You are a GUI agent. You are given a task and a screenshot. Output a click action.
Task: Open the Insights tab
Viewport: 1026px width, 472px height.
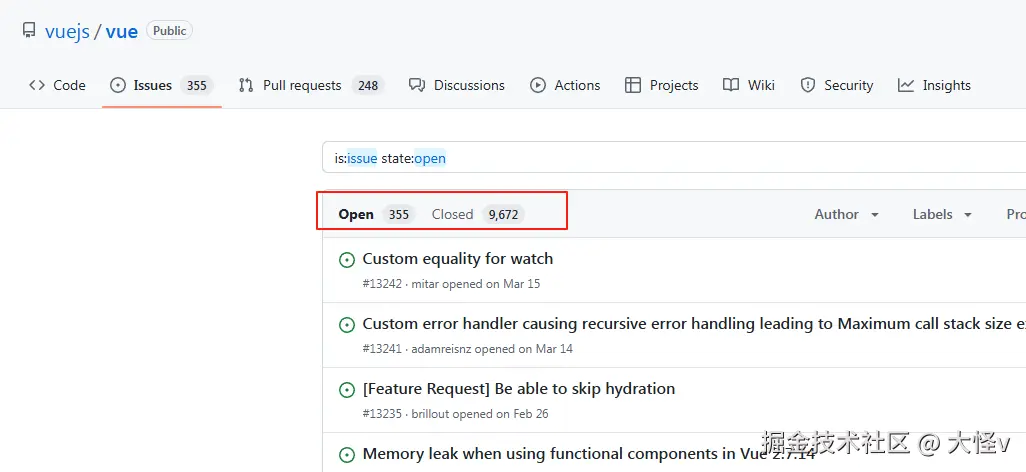pos(946,85)
